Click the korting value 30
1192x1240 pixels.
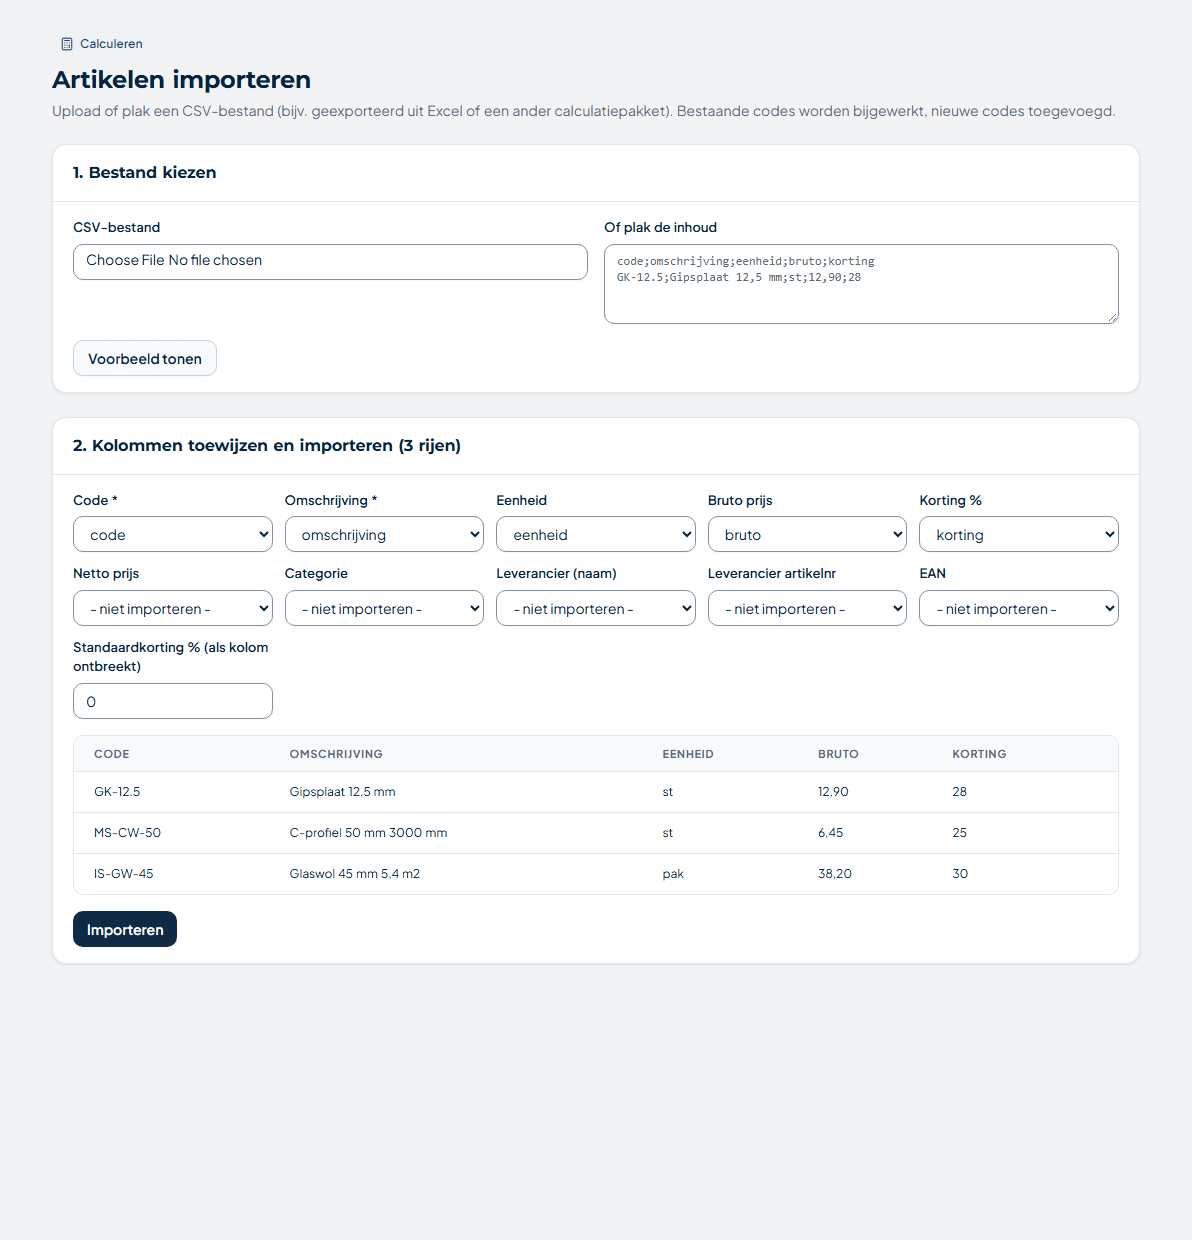[960, 874]
